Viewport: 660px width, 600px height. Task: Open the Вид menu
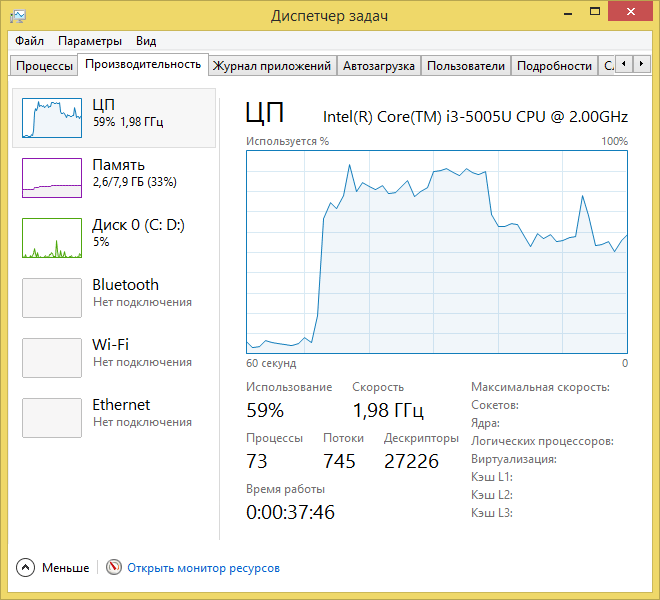146,41
